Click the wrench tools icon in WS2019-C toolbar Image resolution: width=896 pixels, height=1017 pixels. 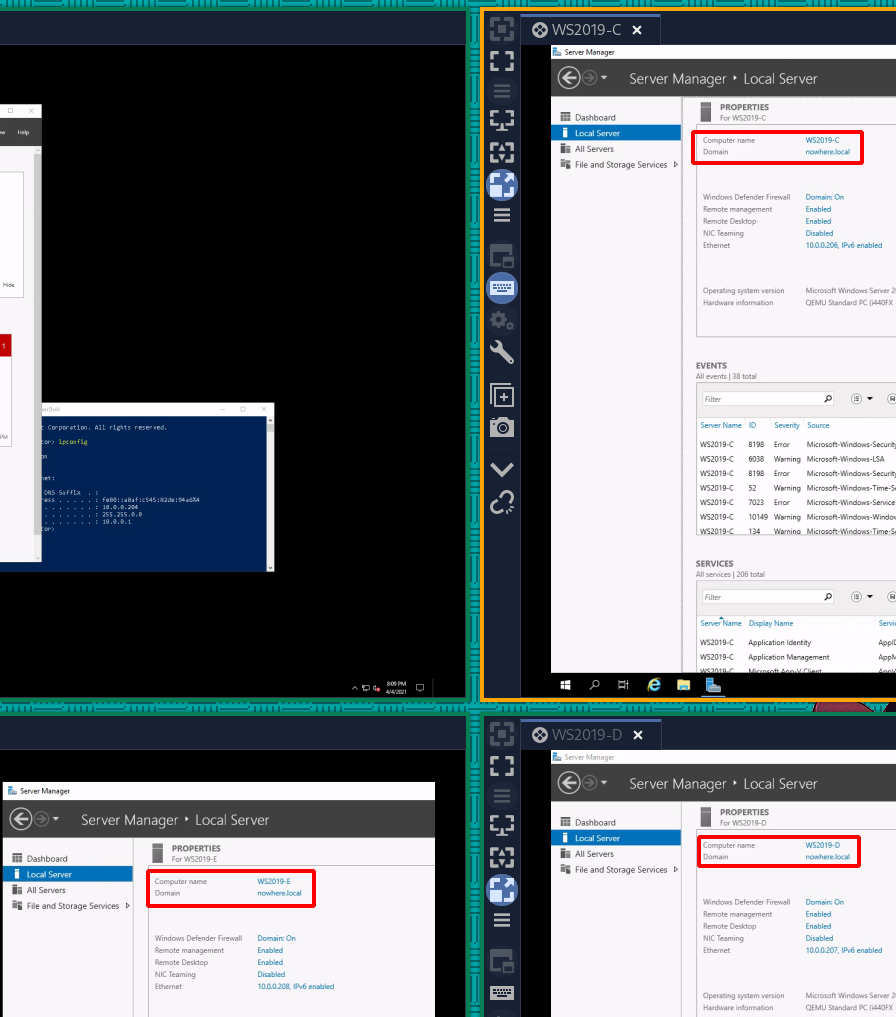(x=502, y=352)
